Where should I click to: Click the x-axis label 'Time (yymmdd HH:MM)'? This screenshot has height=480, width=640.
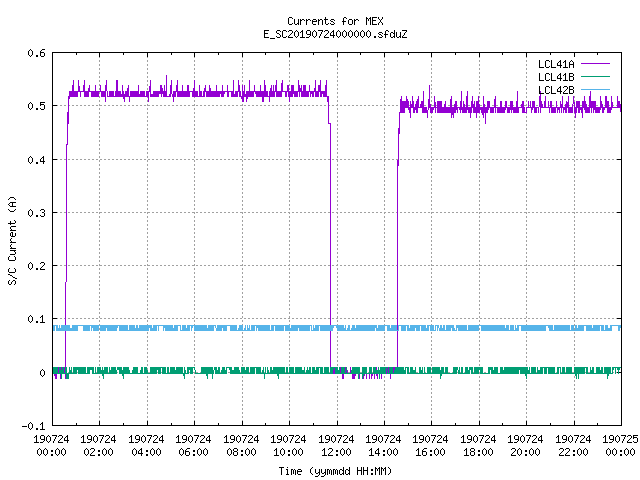click(335, 471)
